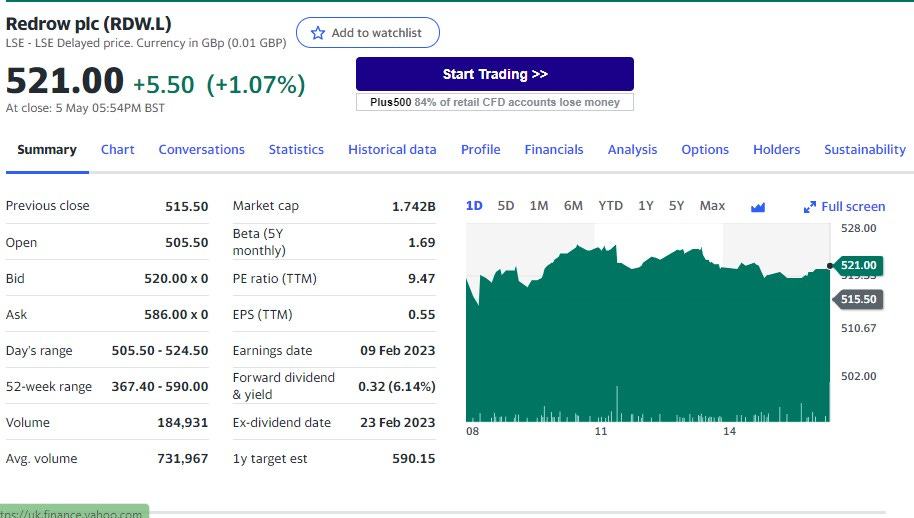View the Profile tab

481,150
